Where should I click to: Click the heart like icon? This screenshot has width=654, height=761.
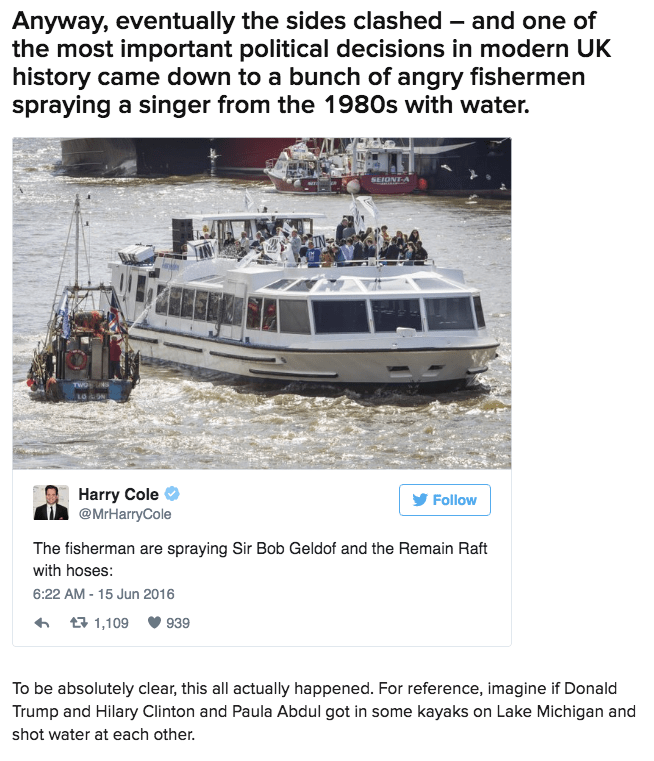pos(154,622)
